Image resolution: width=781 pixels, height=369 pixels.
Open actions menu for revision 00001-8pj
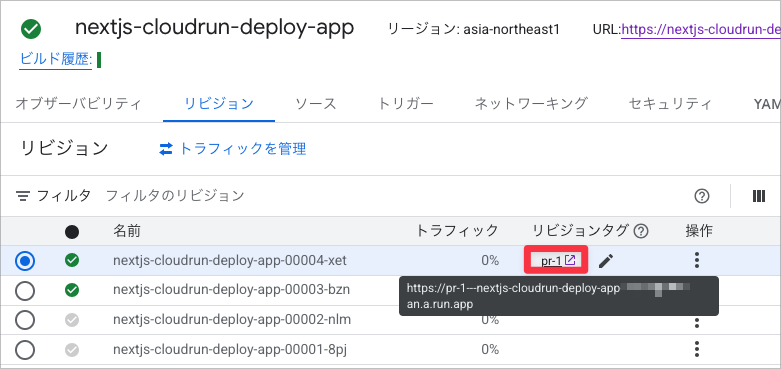tap(697, 350)
